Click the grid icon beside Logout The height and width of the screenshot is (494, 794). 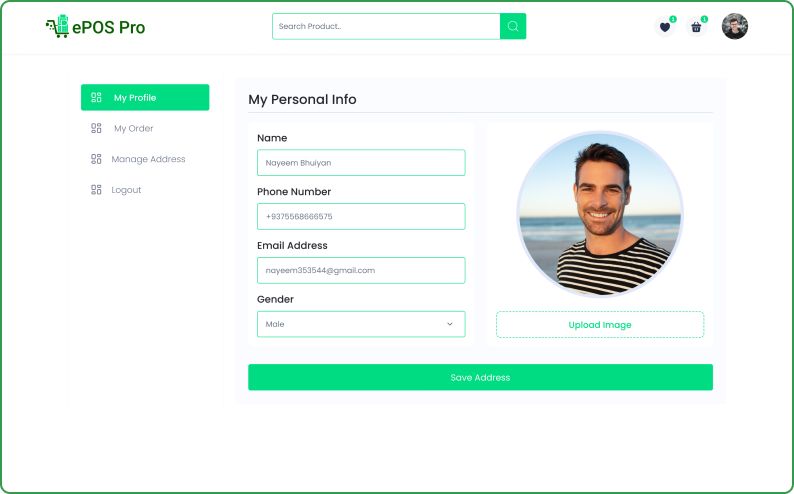point(96,190)
